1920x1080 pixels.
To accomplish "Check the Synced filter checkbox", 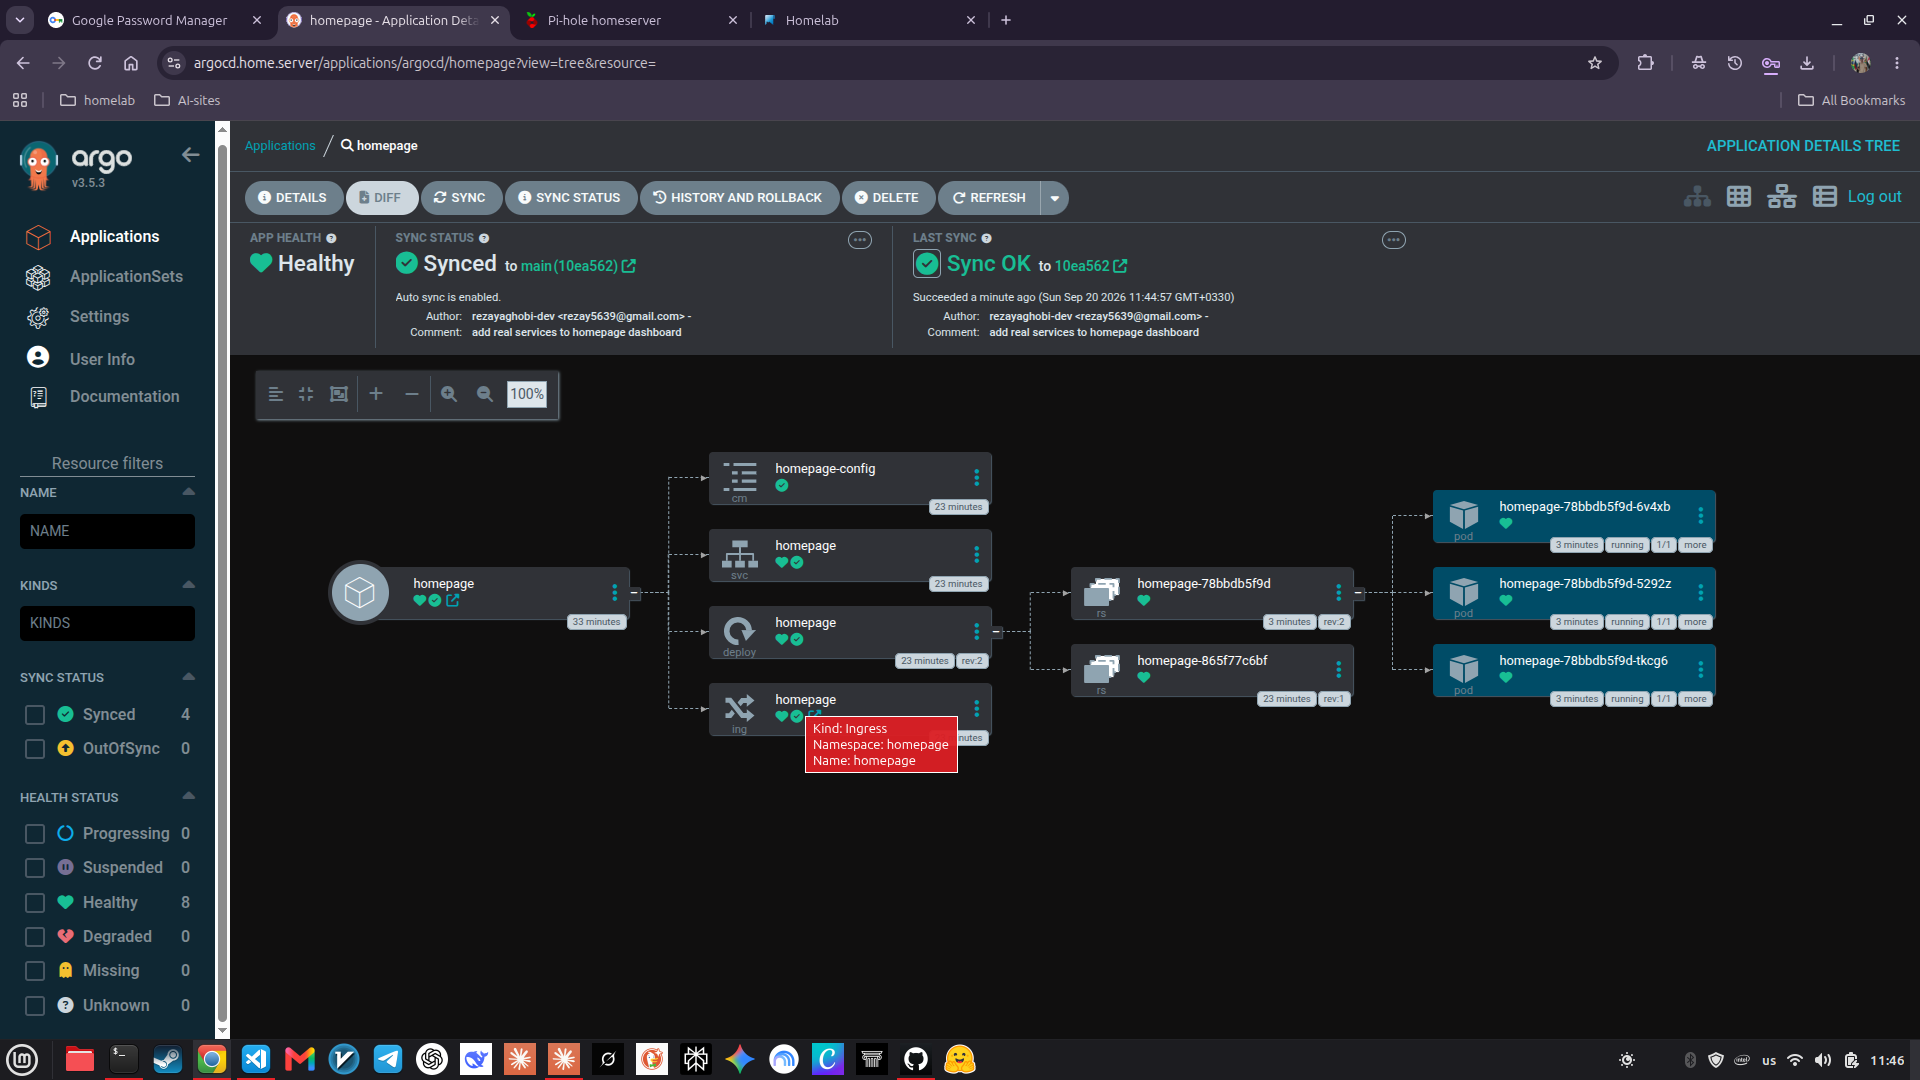I will (35, 715).
